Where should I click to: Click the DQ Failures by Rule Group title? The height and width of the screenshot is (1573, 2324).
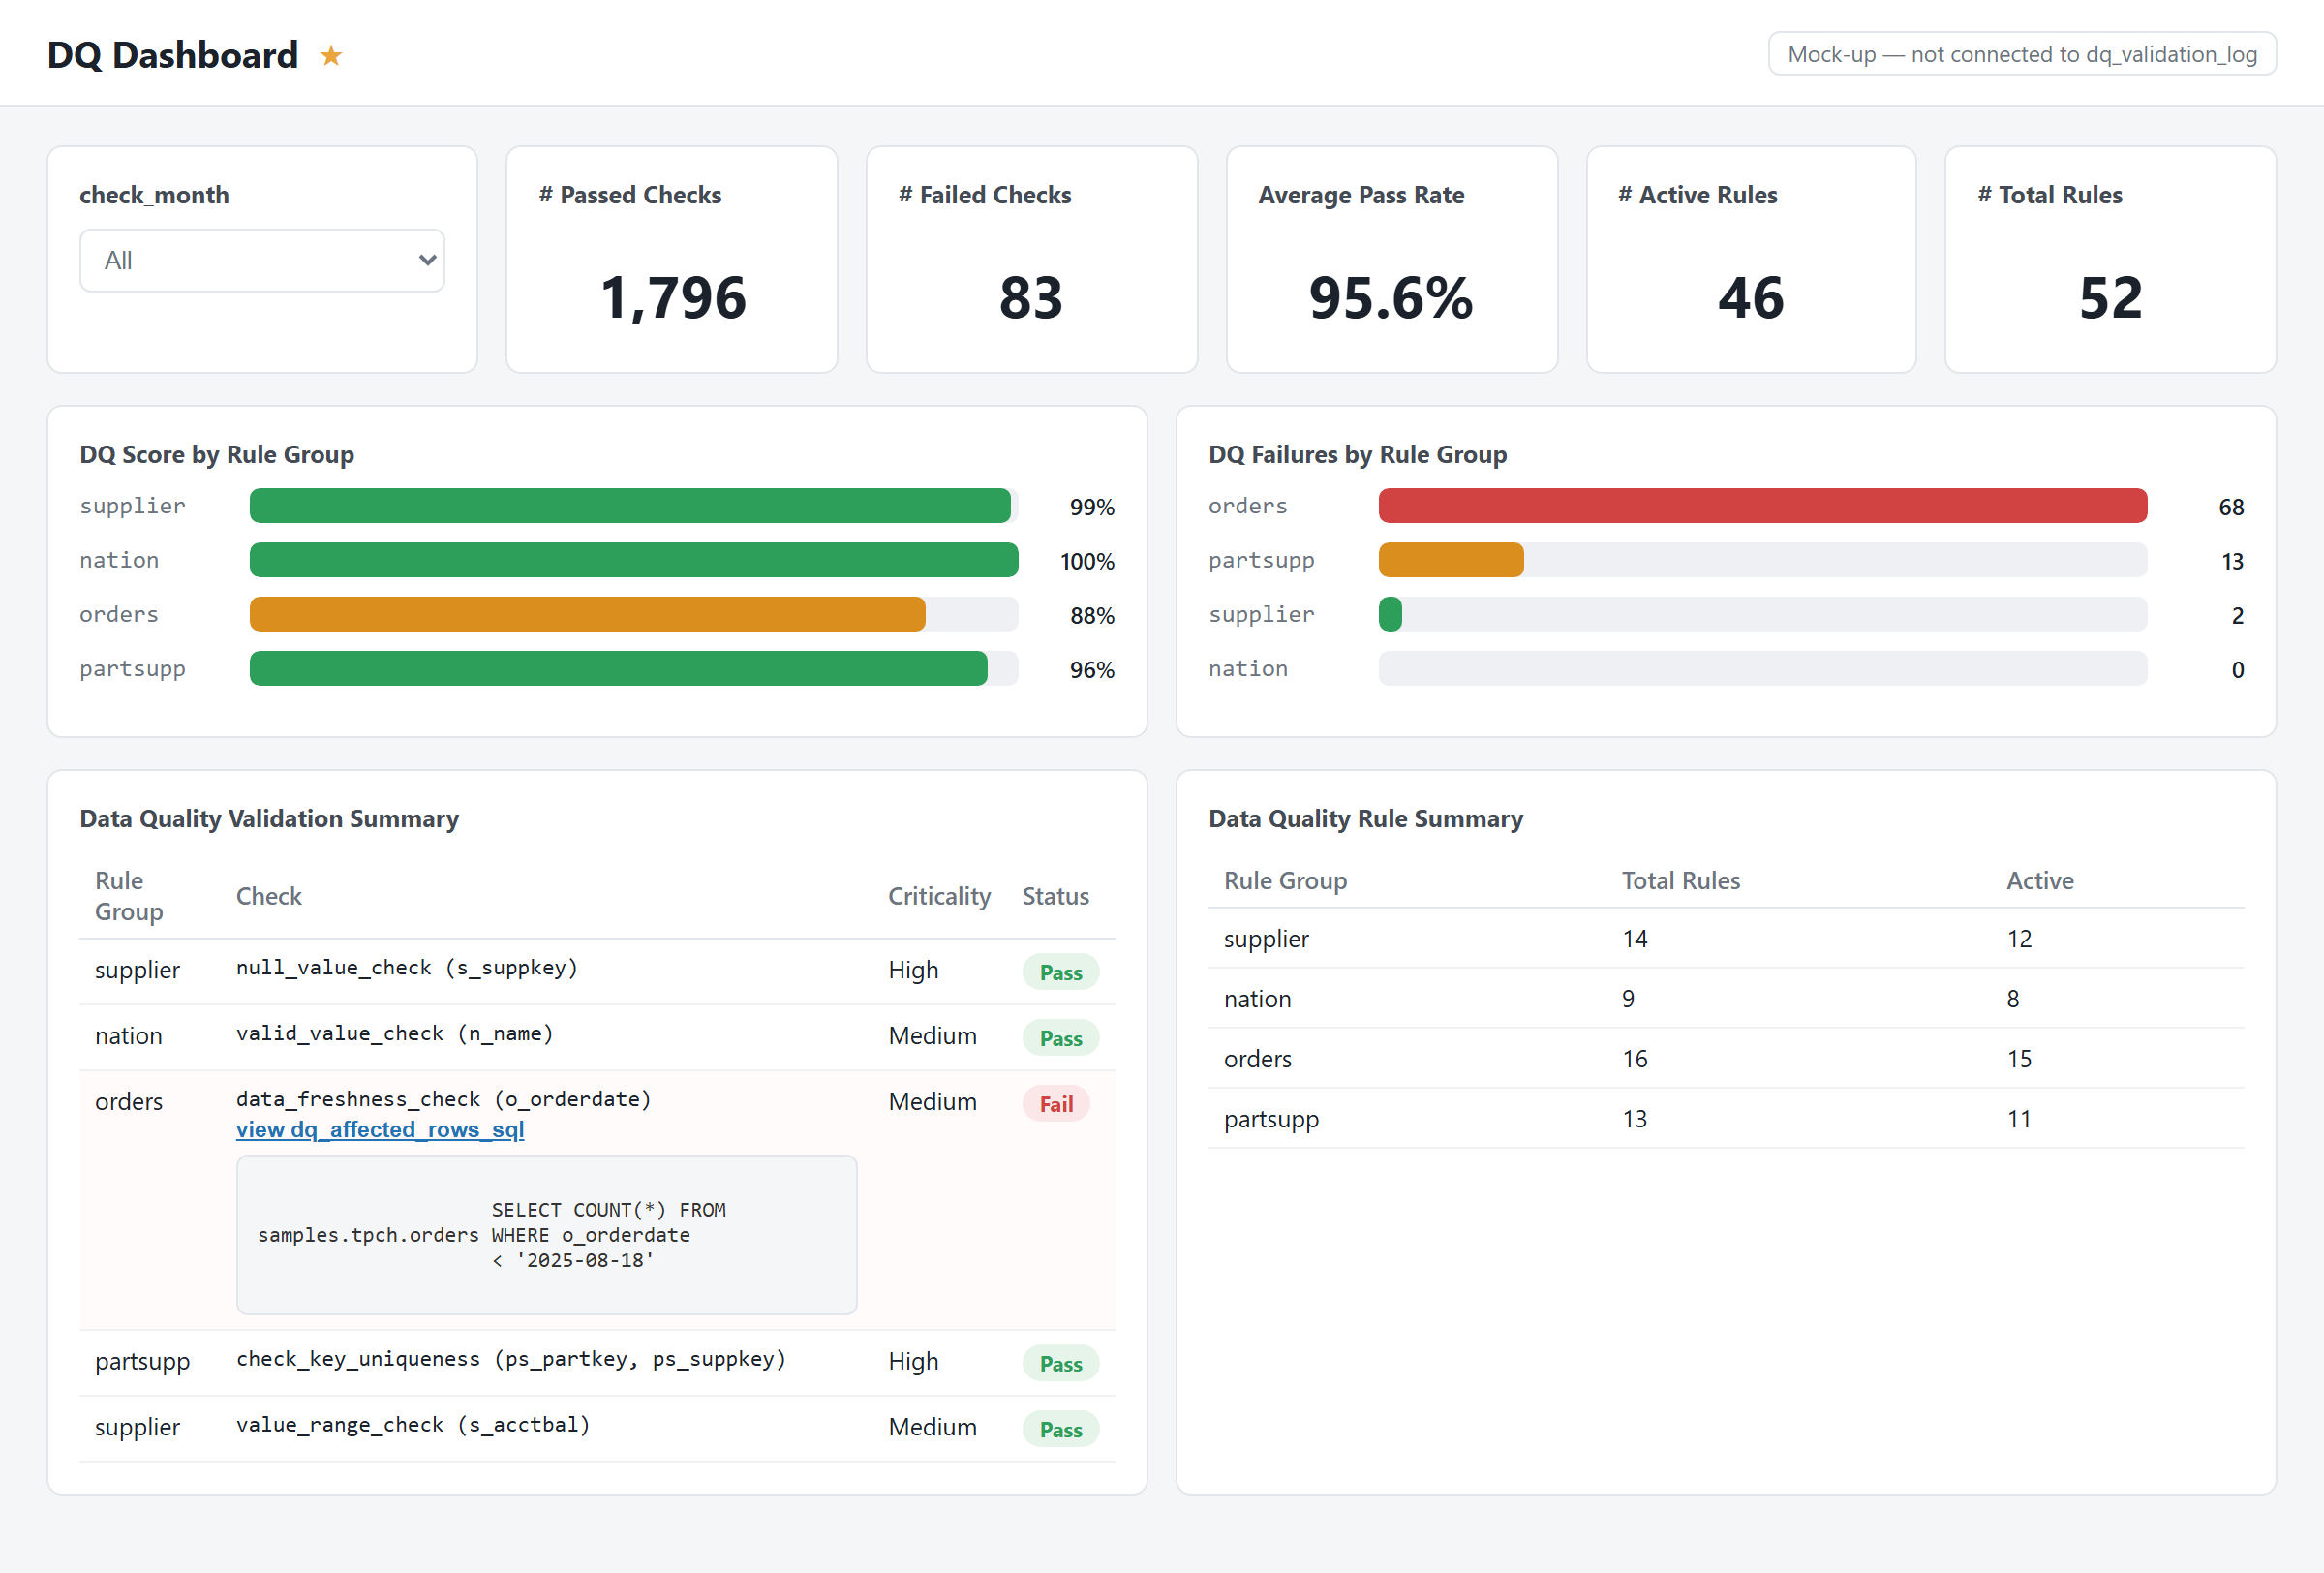1358,454
